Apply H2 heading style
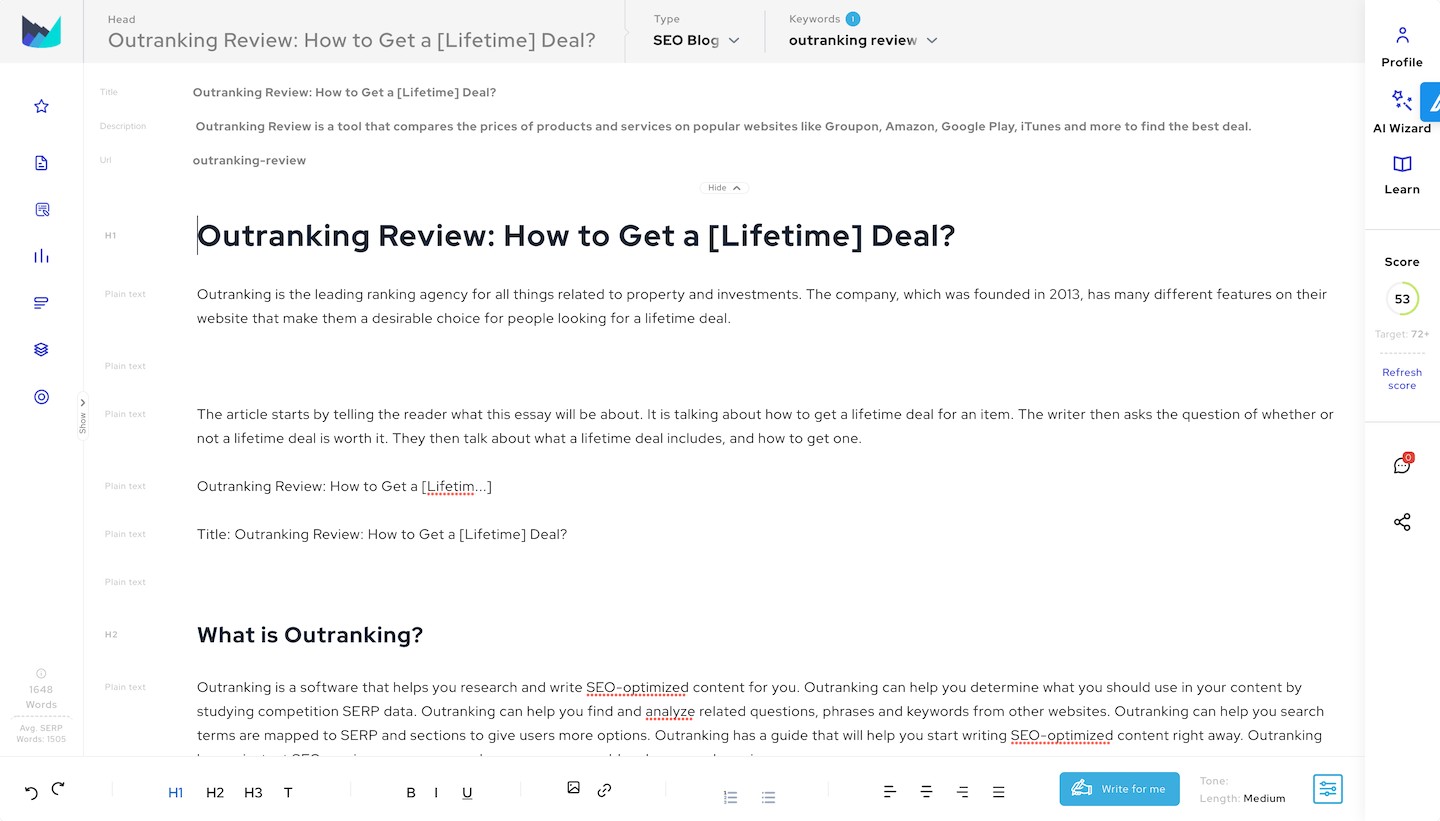Image resolution: width=1440 pixels, height=821 pixels. [215, 792]
